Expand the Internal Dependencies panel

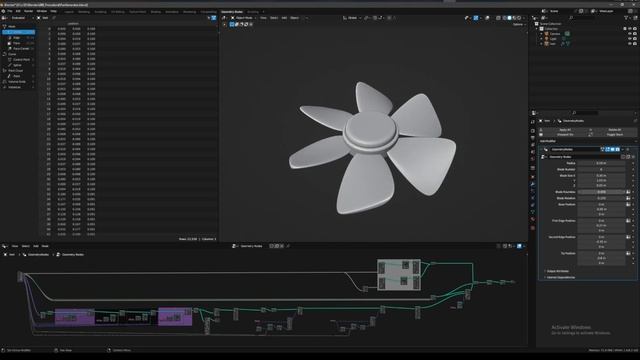pos(560,277)
